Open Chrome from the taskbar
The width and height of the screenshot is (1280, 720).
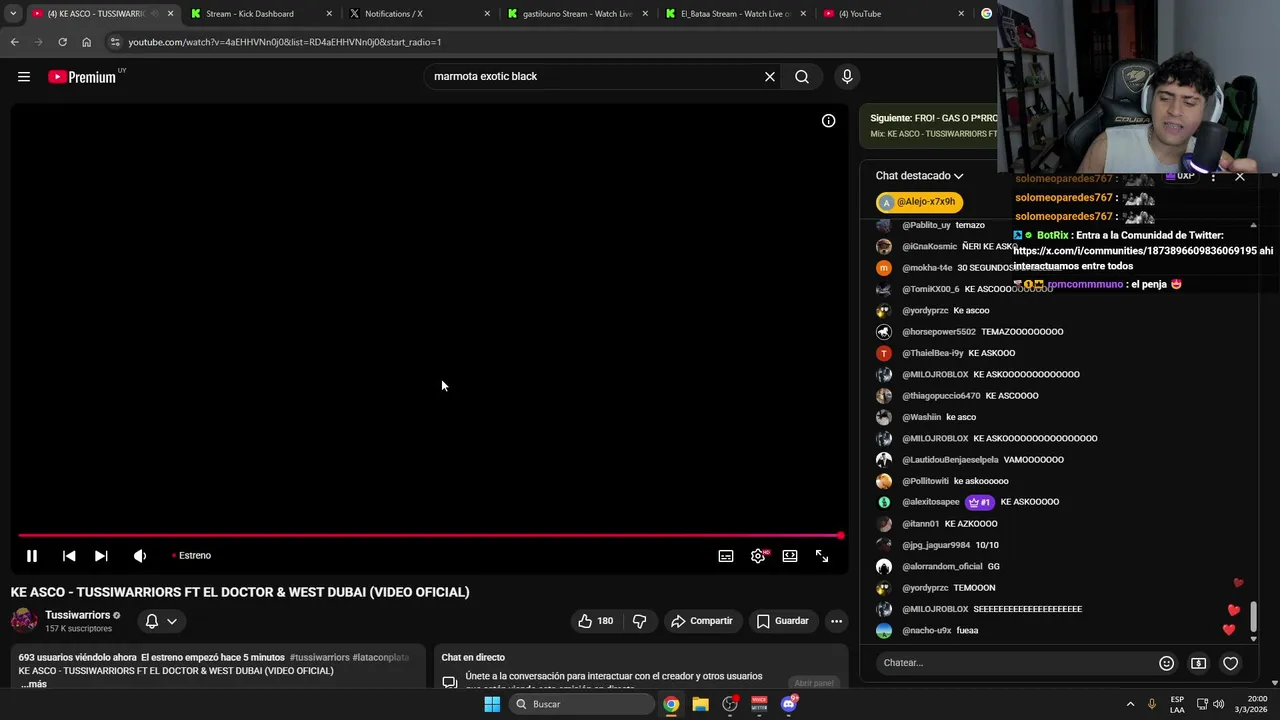[x=671, y=704]
